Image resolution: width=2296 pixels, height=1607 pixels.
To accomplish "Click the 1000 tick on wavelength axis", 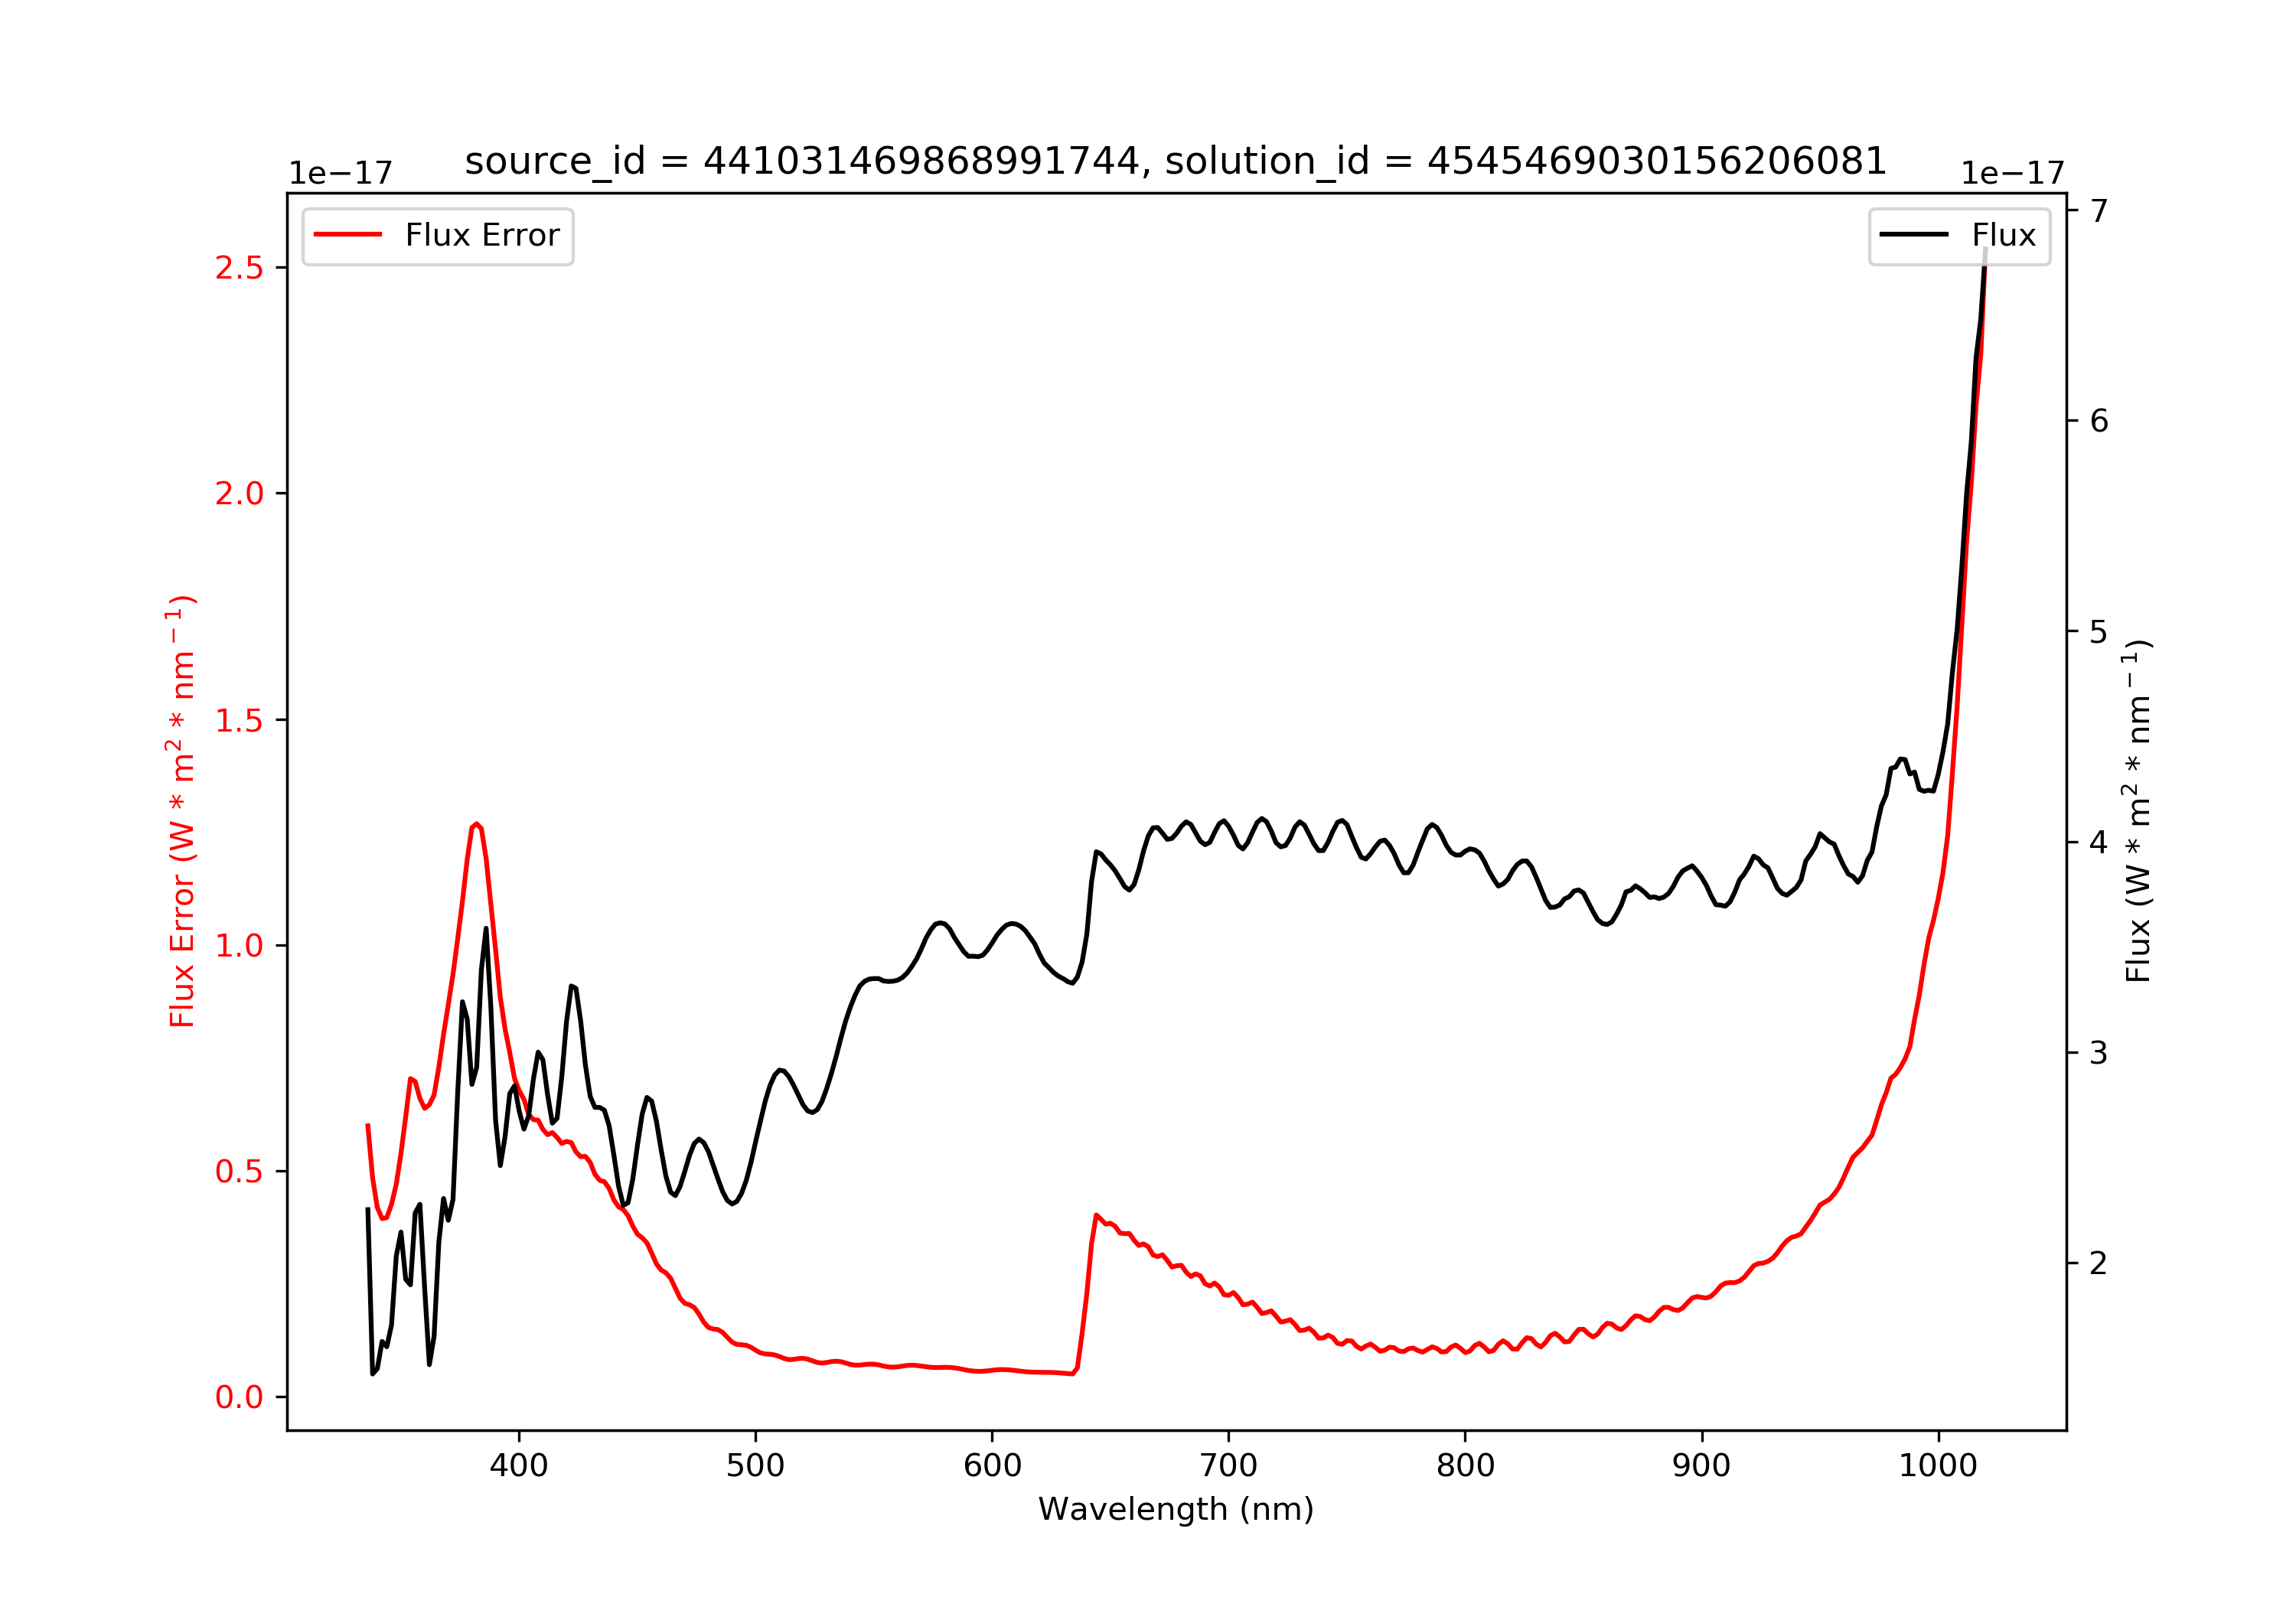I will (1938, 1466).
